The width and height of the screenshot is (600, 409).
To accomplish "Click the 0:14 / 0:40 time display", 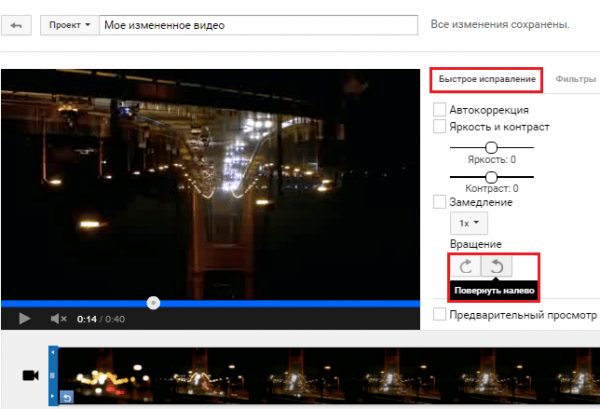I will [x=101, y=319].
